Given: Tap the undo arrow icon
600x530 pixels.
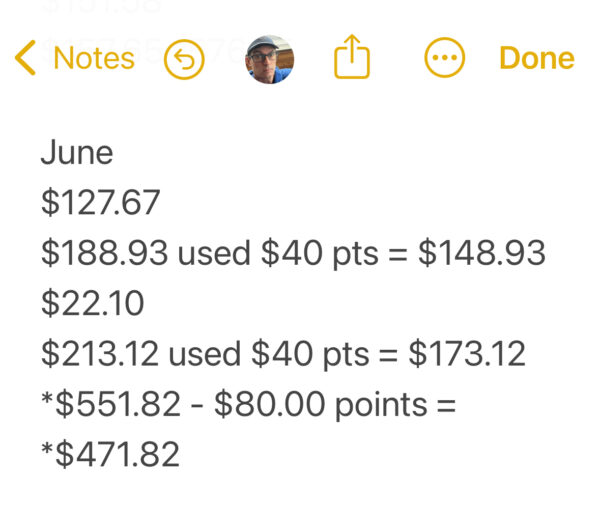Looking at the screenshot, I should (x=183, y=60).
